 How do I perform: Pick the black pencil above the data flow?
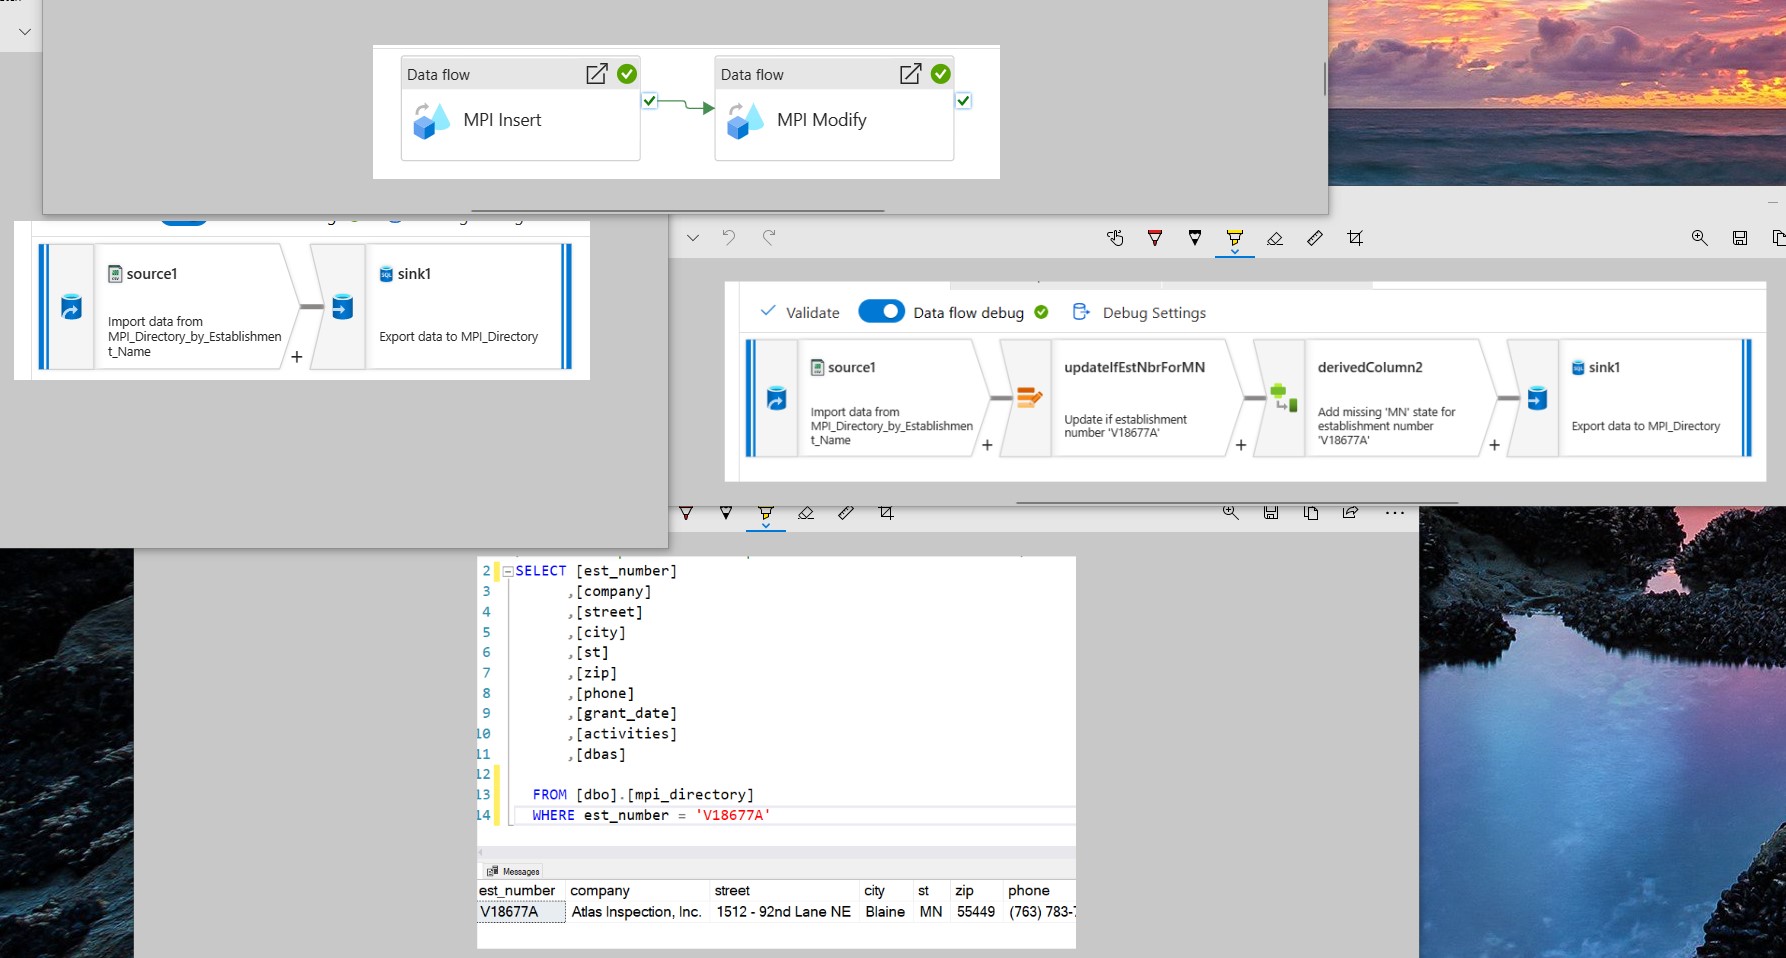[x=1195, y=238]
